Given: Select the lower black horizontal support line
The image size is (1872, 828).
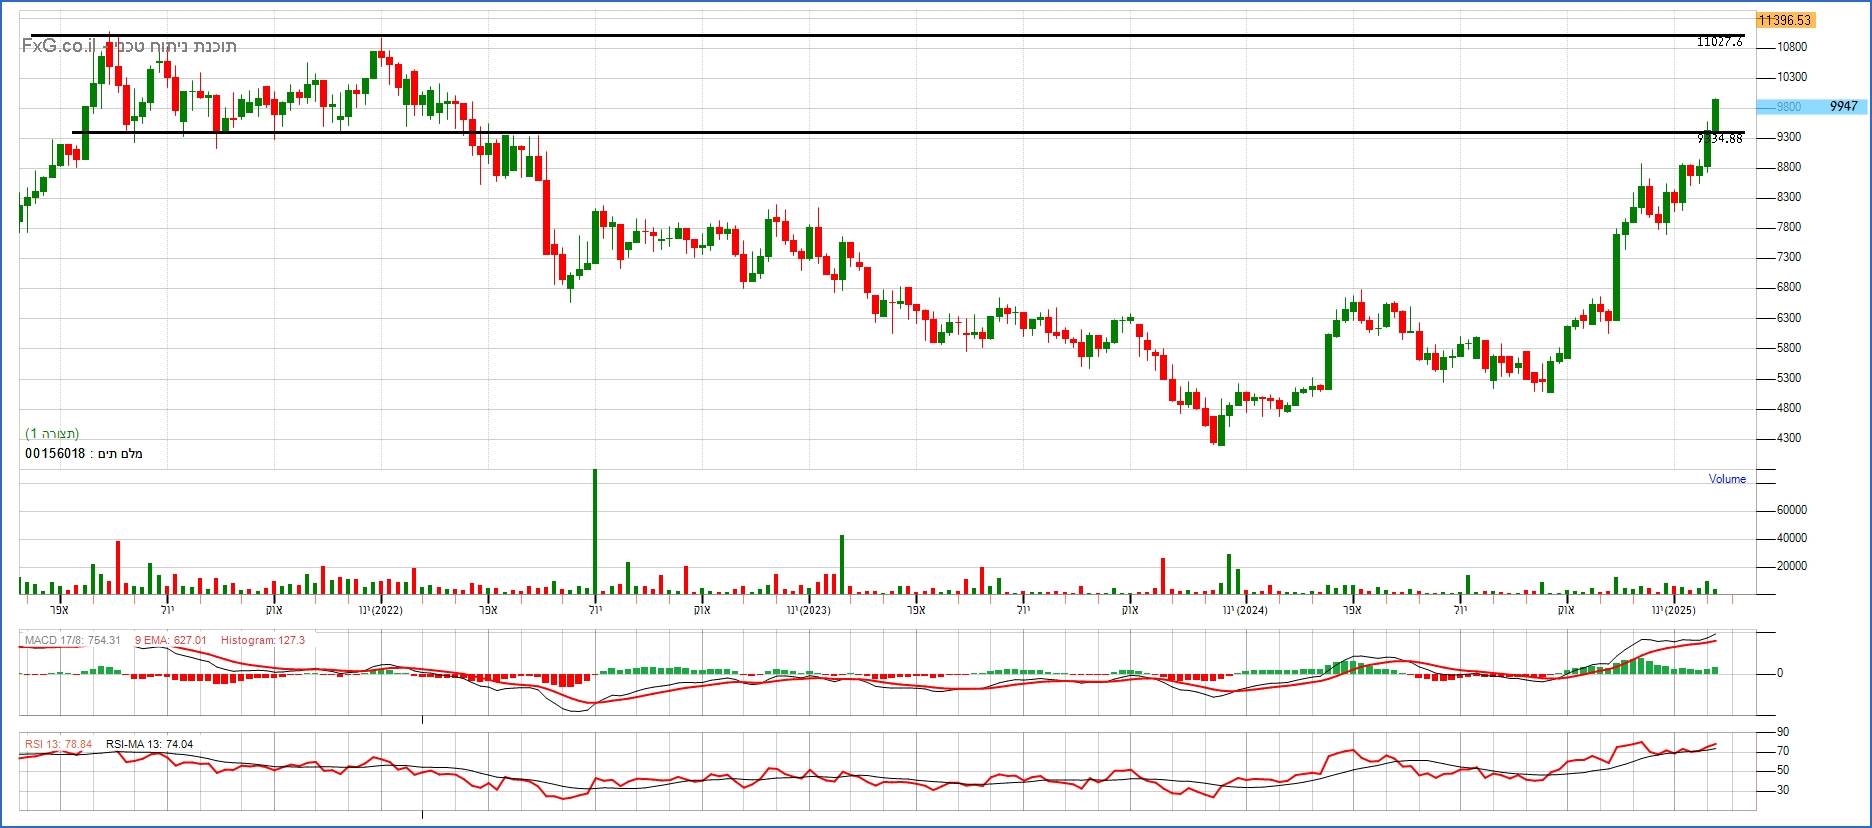Looking at the screenshot, I should coord(900,132).
